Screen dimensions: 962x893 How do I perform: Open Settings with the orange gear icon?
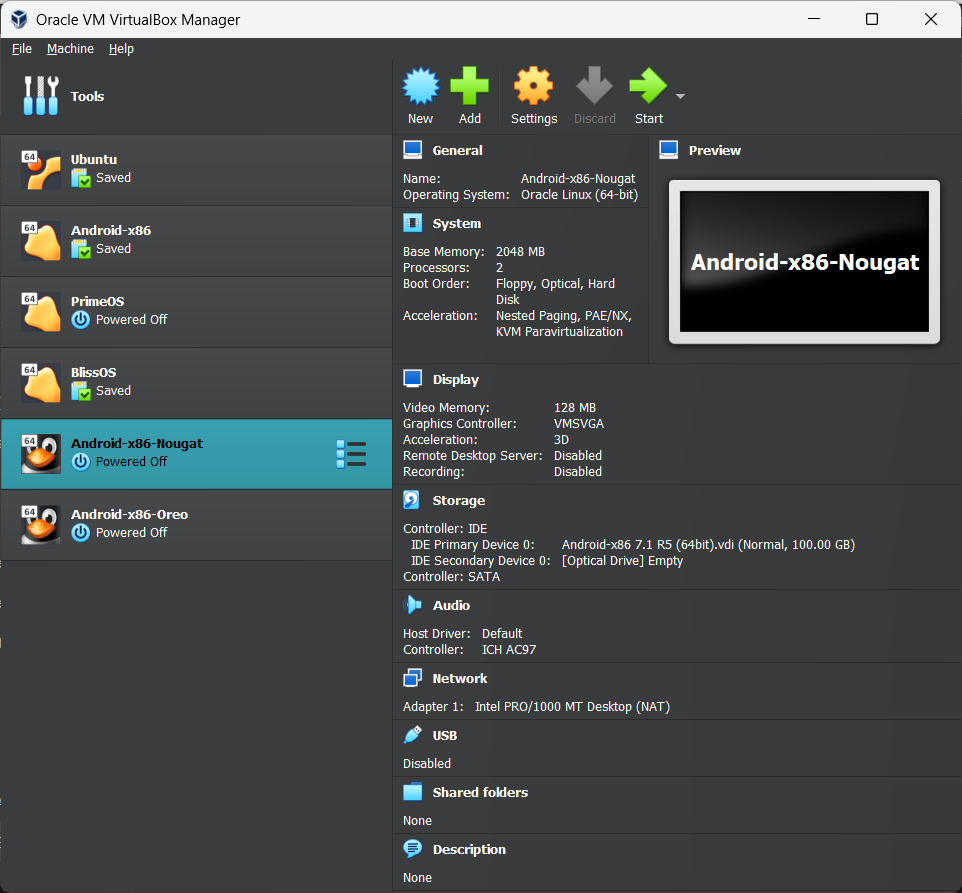[533, 86]
